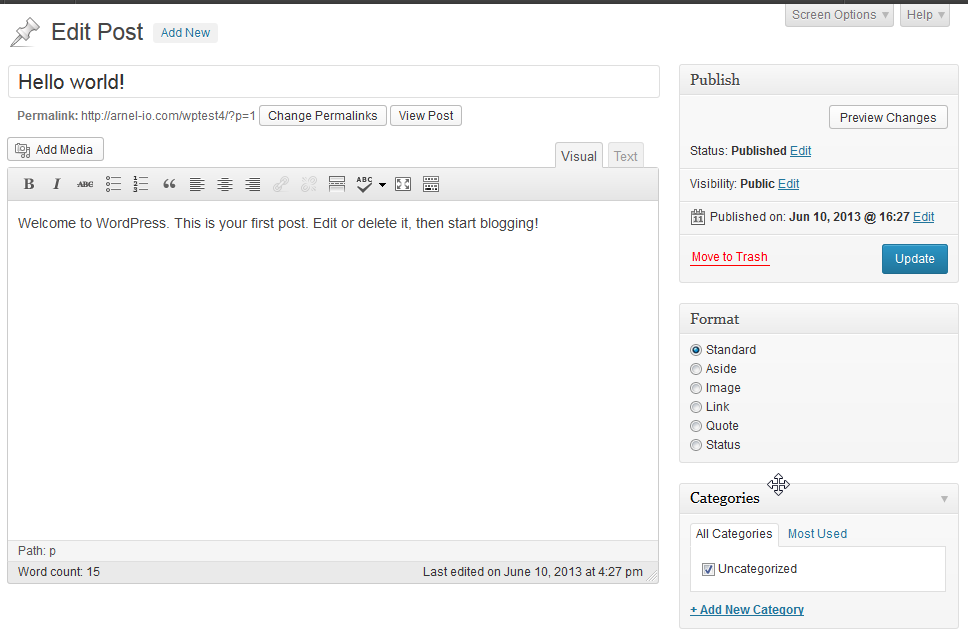
Task: Uncheck the Uncategorized category
Action: pos(709,569)
